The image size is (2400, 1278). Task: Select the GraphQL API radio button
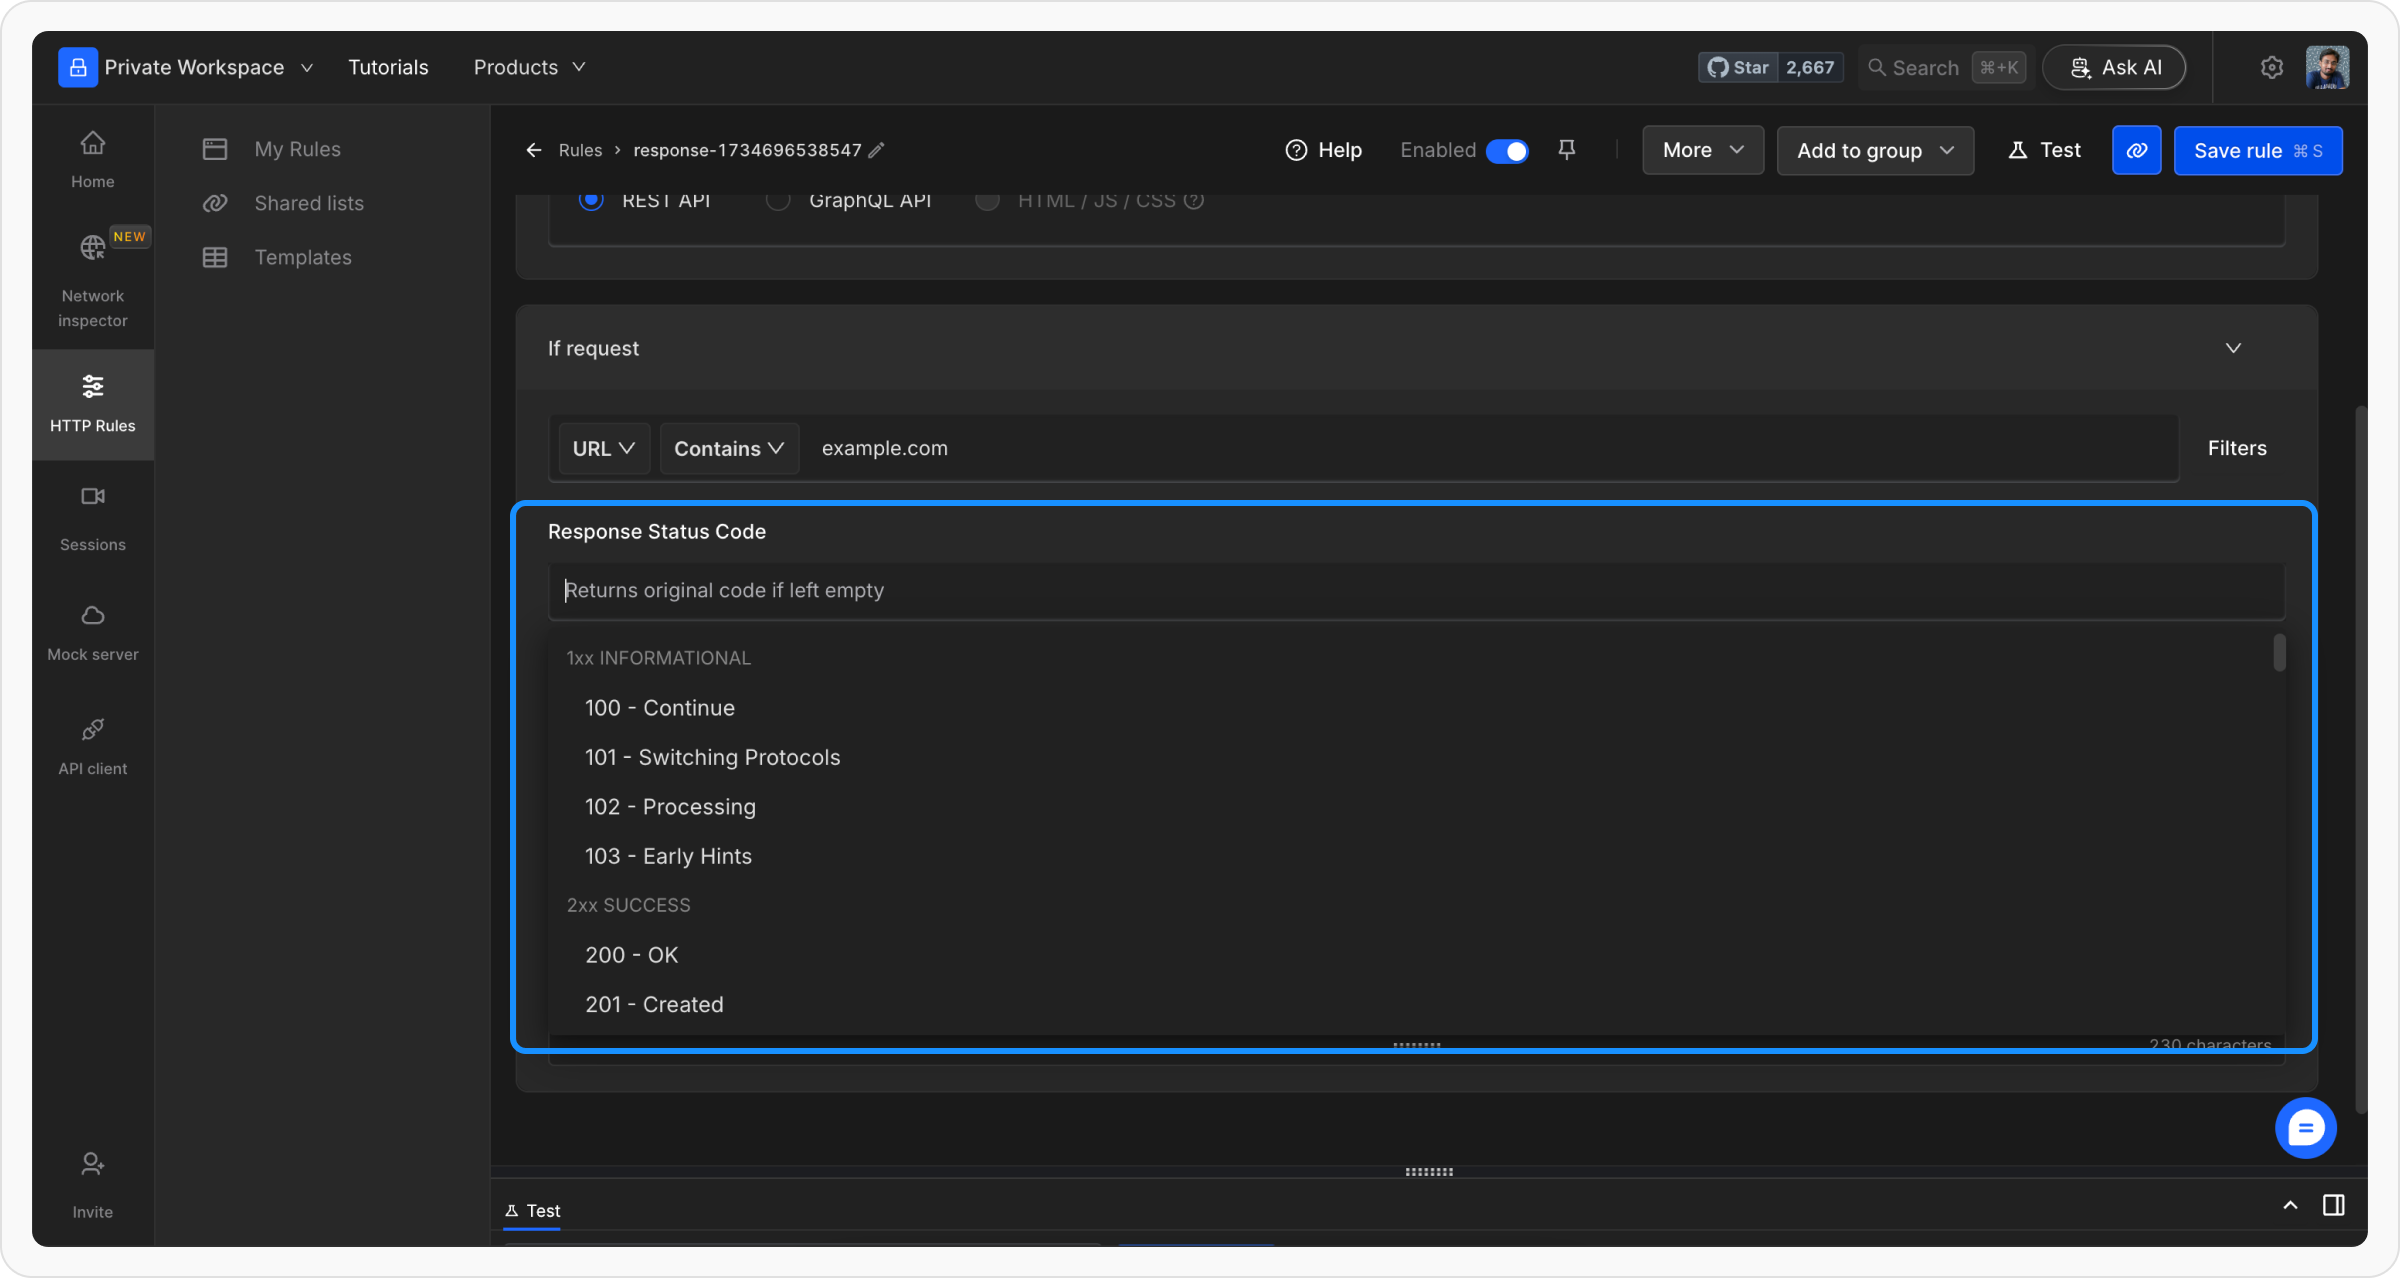tap(778, 200)
